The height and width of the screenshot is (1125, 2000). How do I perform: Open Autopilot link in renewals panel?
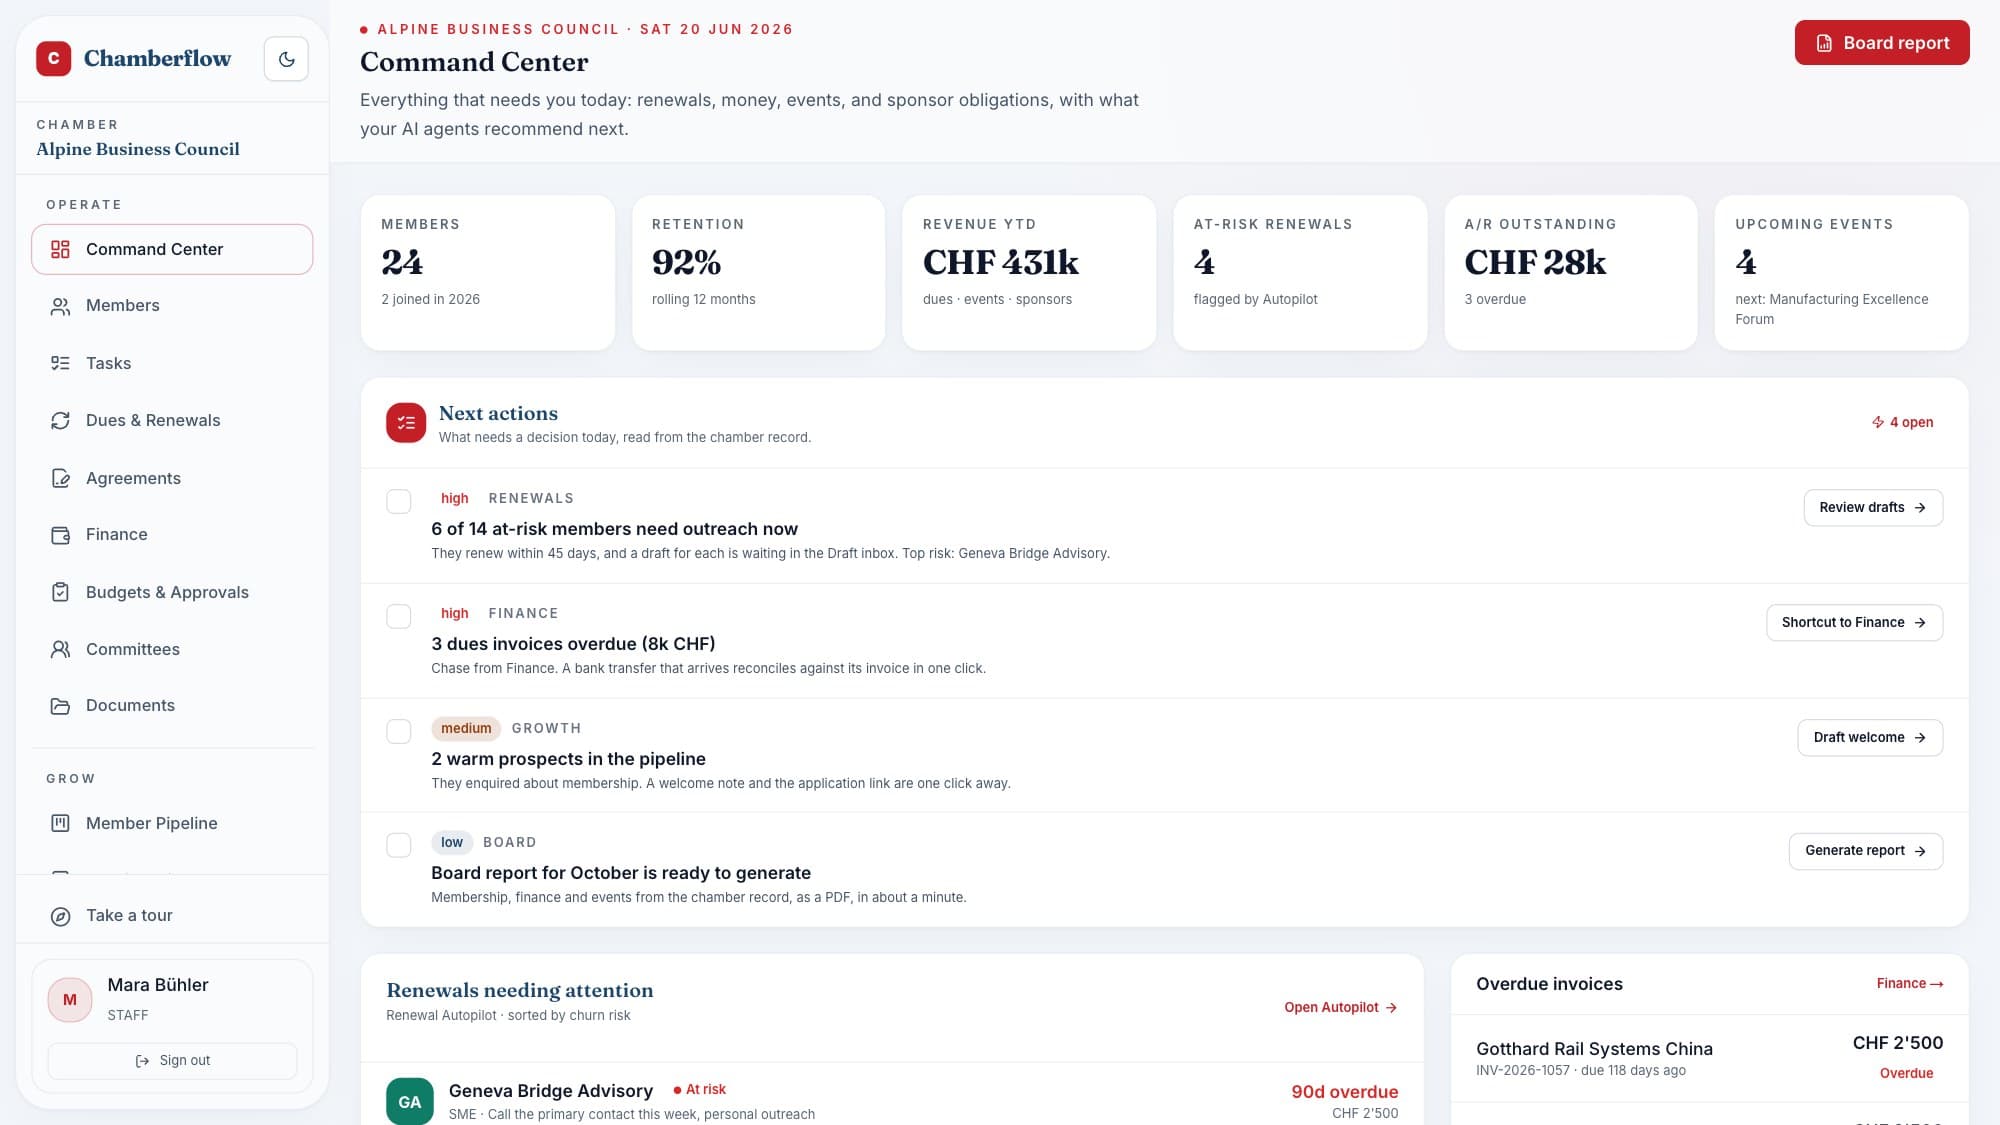(1340, 1007)
